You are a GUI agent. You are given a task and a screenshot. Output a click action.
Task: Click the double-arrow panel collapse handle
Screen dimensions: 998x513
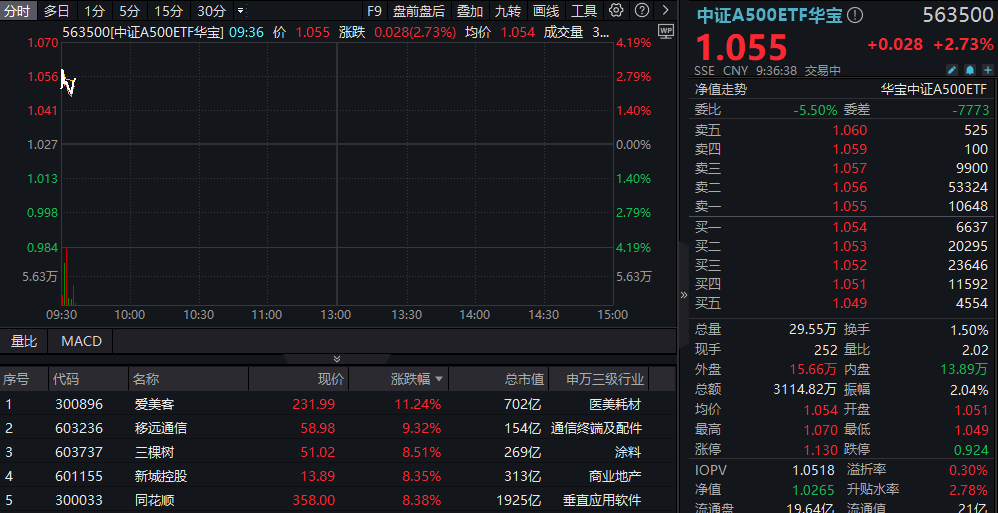(684, 295)
